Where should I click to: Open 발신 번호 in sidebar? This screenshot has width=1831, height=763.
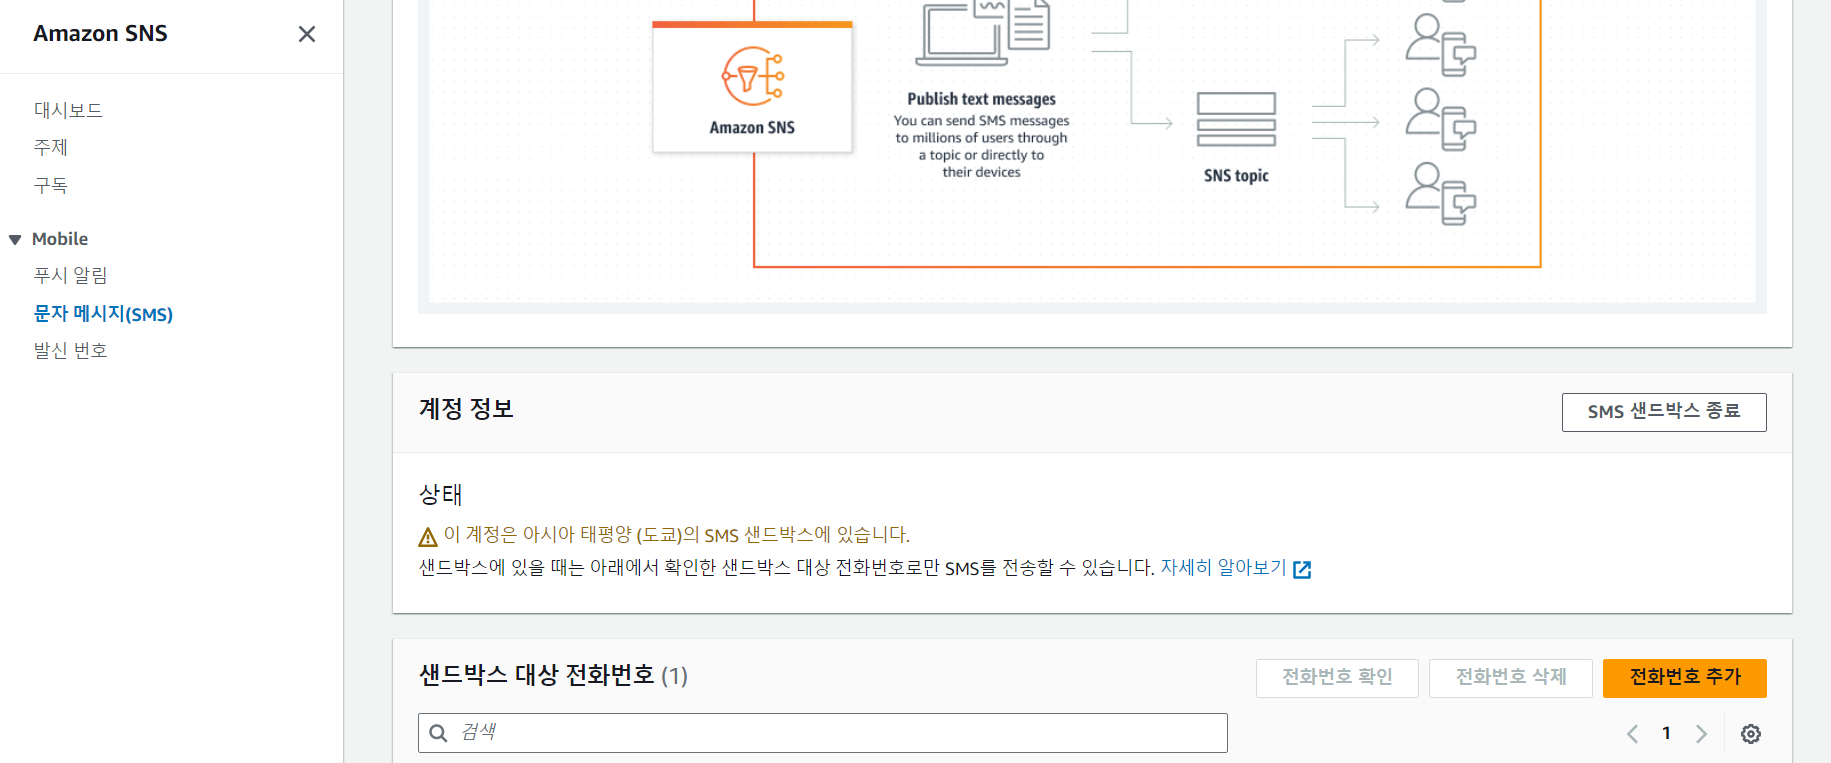[70, 350]
